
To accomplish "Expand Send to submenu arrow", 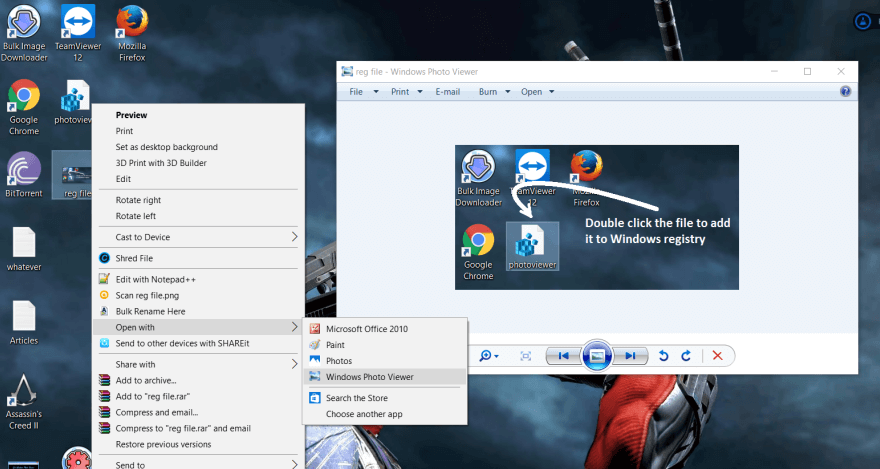I will click(294, 464).
